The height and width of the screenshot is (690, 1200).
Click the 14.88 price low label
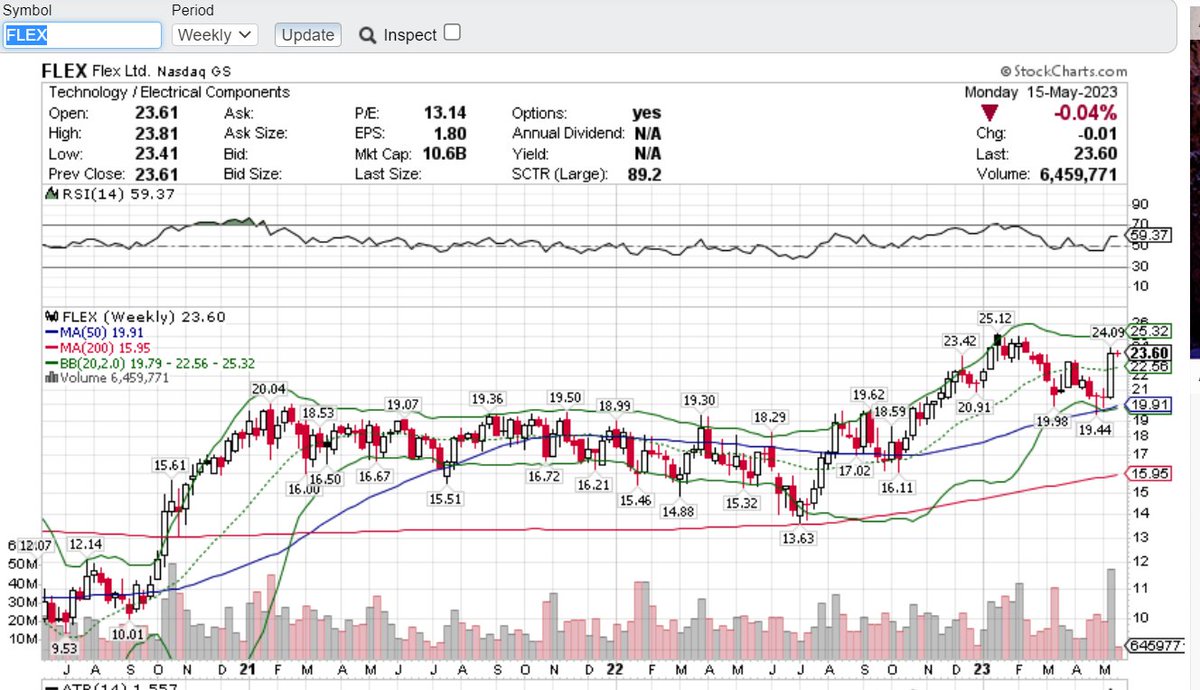[678, 511]
